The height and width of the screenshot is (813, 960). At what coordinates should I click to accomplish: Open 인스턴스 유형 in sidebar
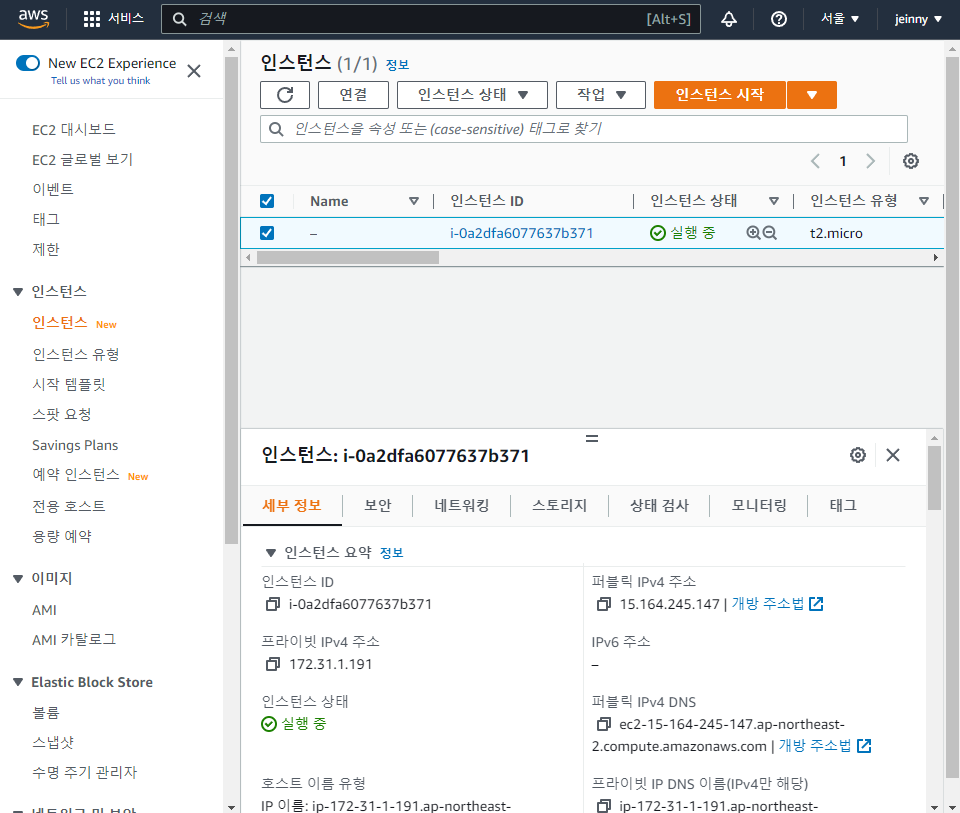pos(76,354)
